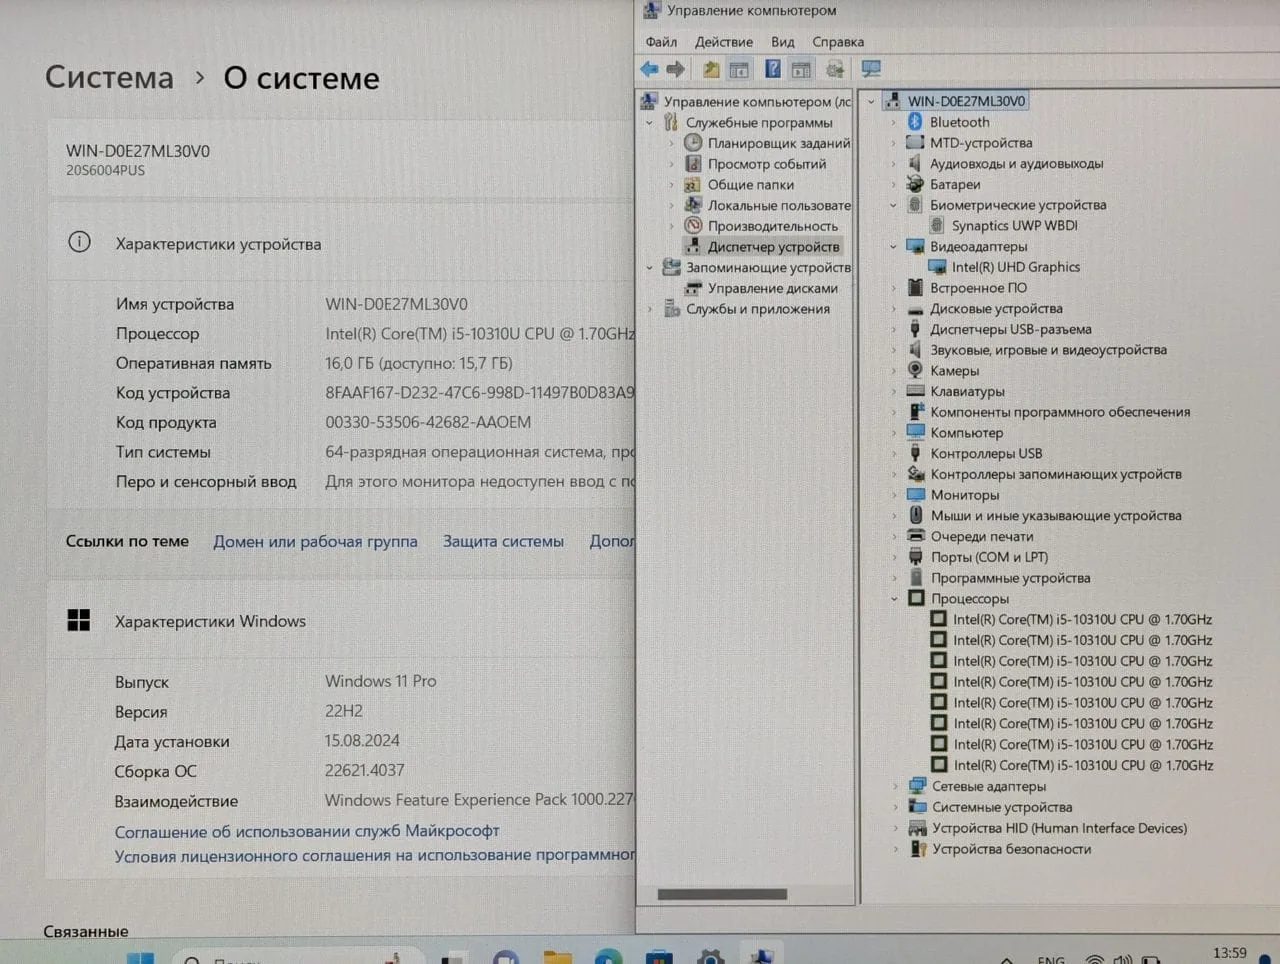Open Домен или рабочая группа link

click(315, 541)
